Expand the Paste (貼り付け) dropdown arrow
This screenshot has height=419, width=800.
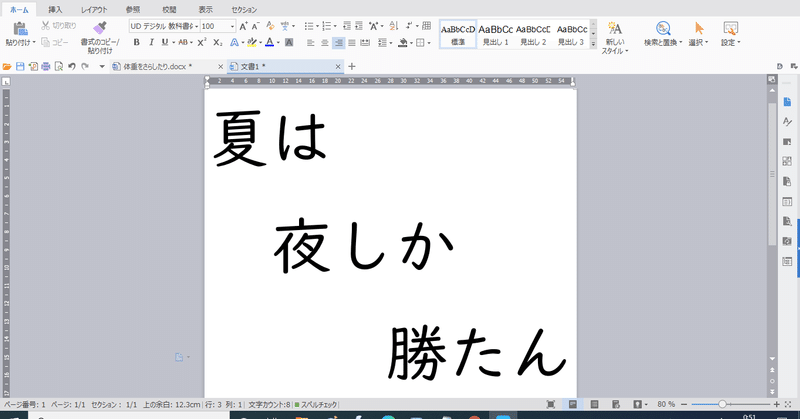(x=34, y=42)
